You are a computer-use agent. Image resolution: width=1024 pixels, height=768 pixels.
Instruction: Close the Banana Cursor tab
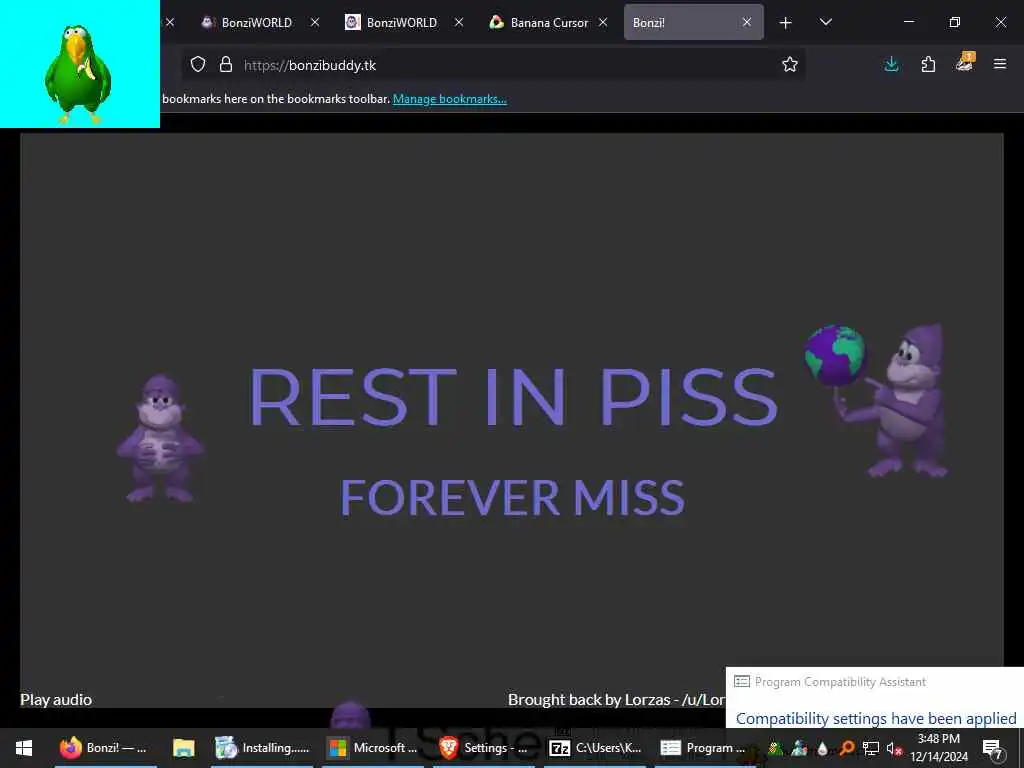pyautogui.click(x=603, y=22)
